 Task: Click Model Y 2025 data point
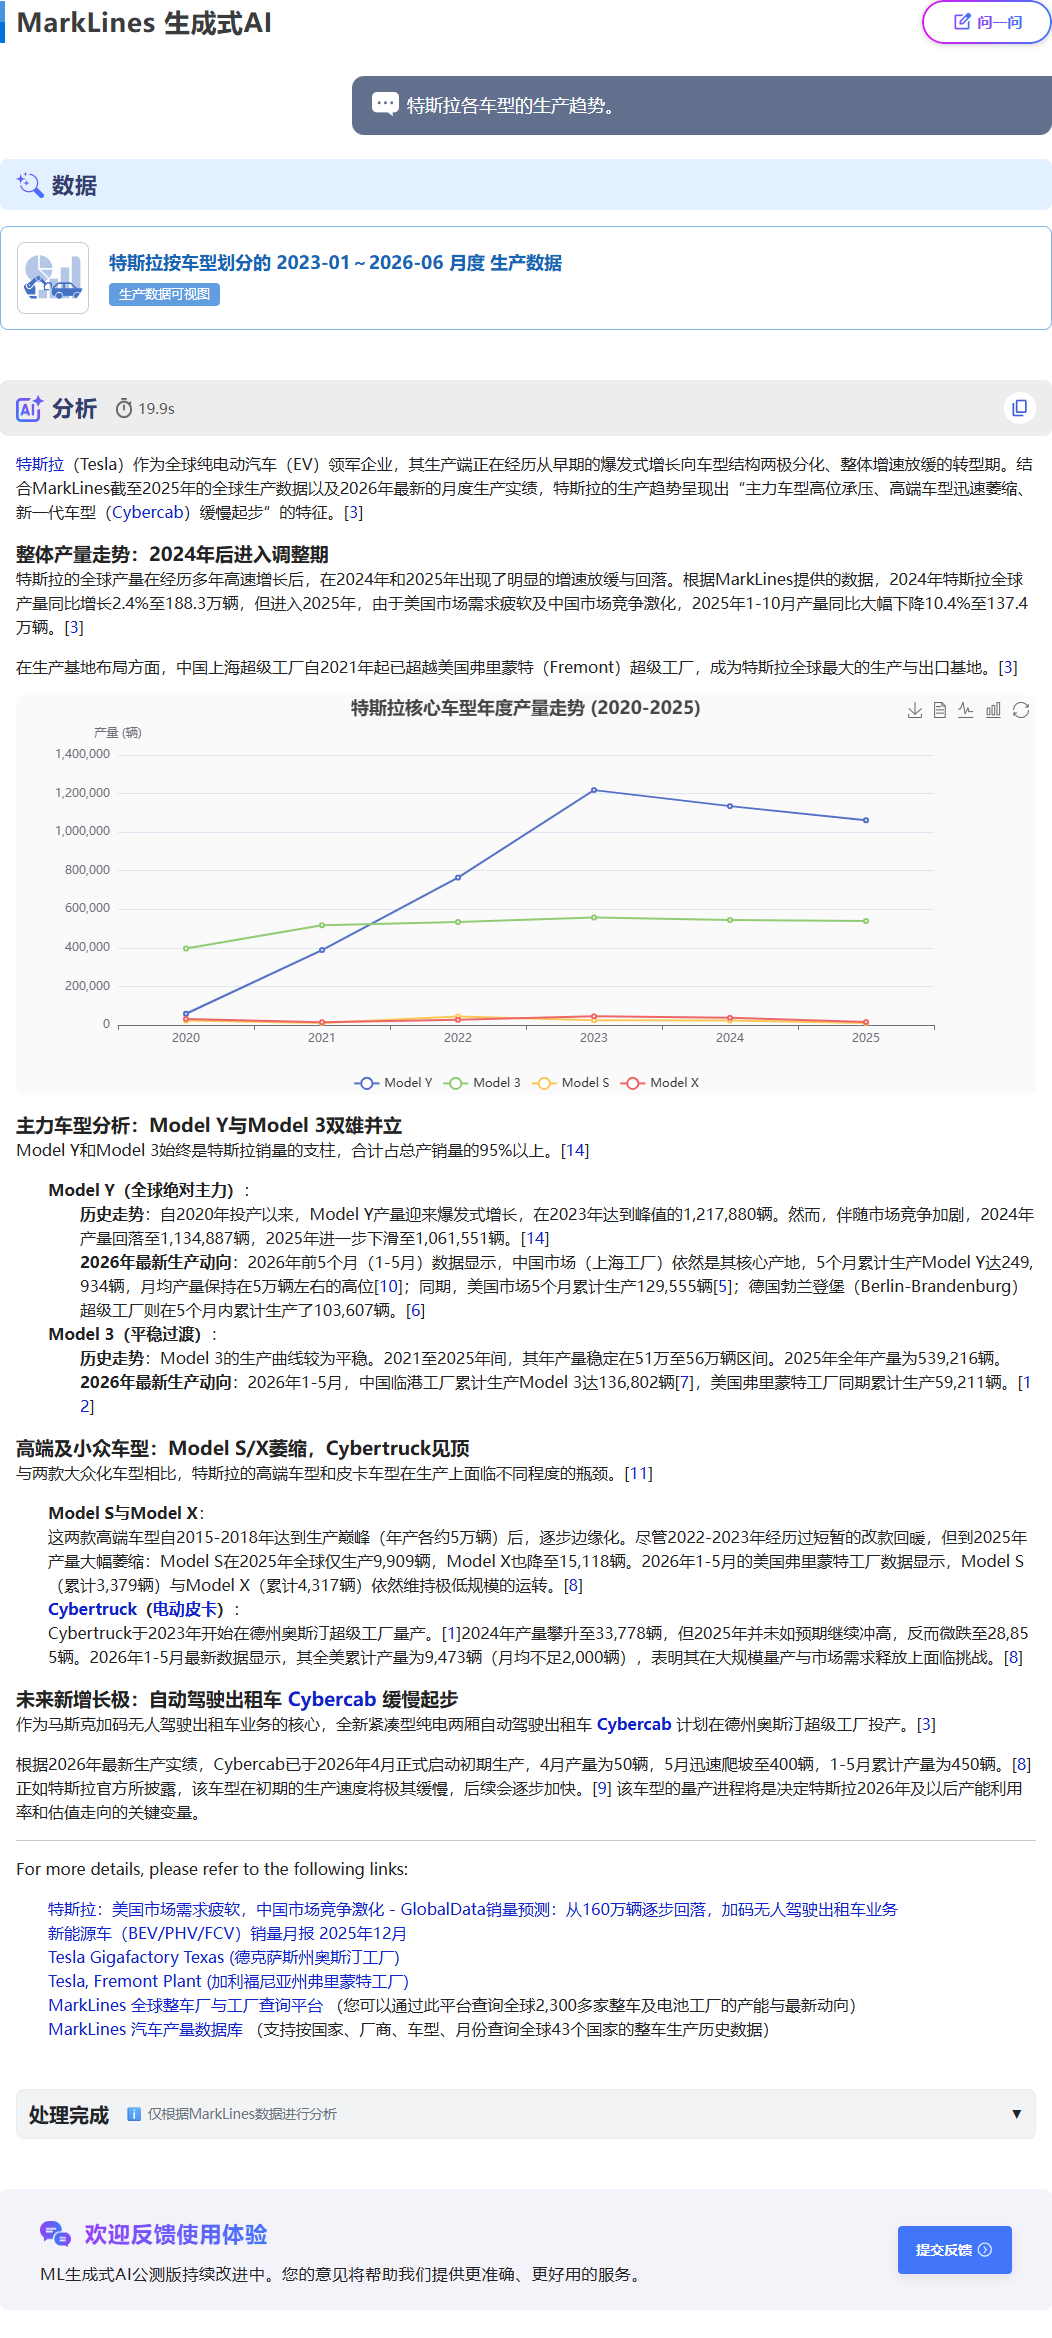866,820
